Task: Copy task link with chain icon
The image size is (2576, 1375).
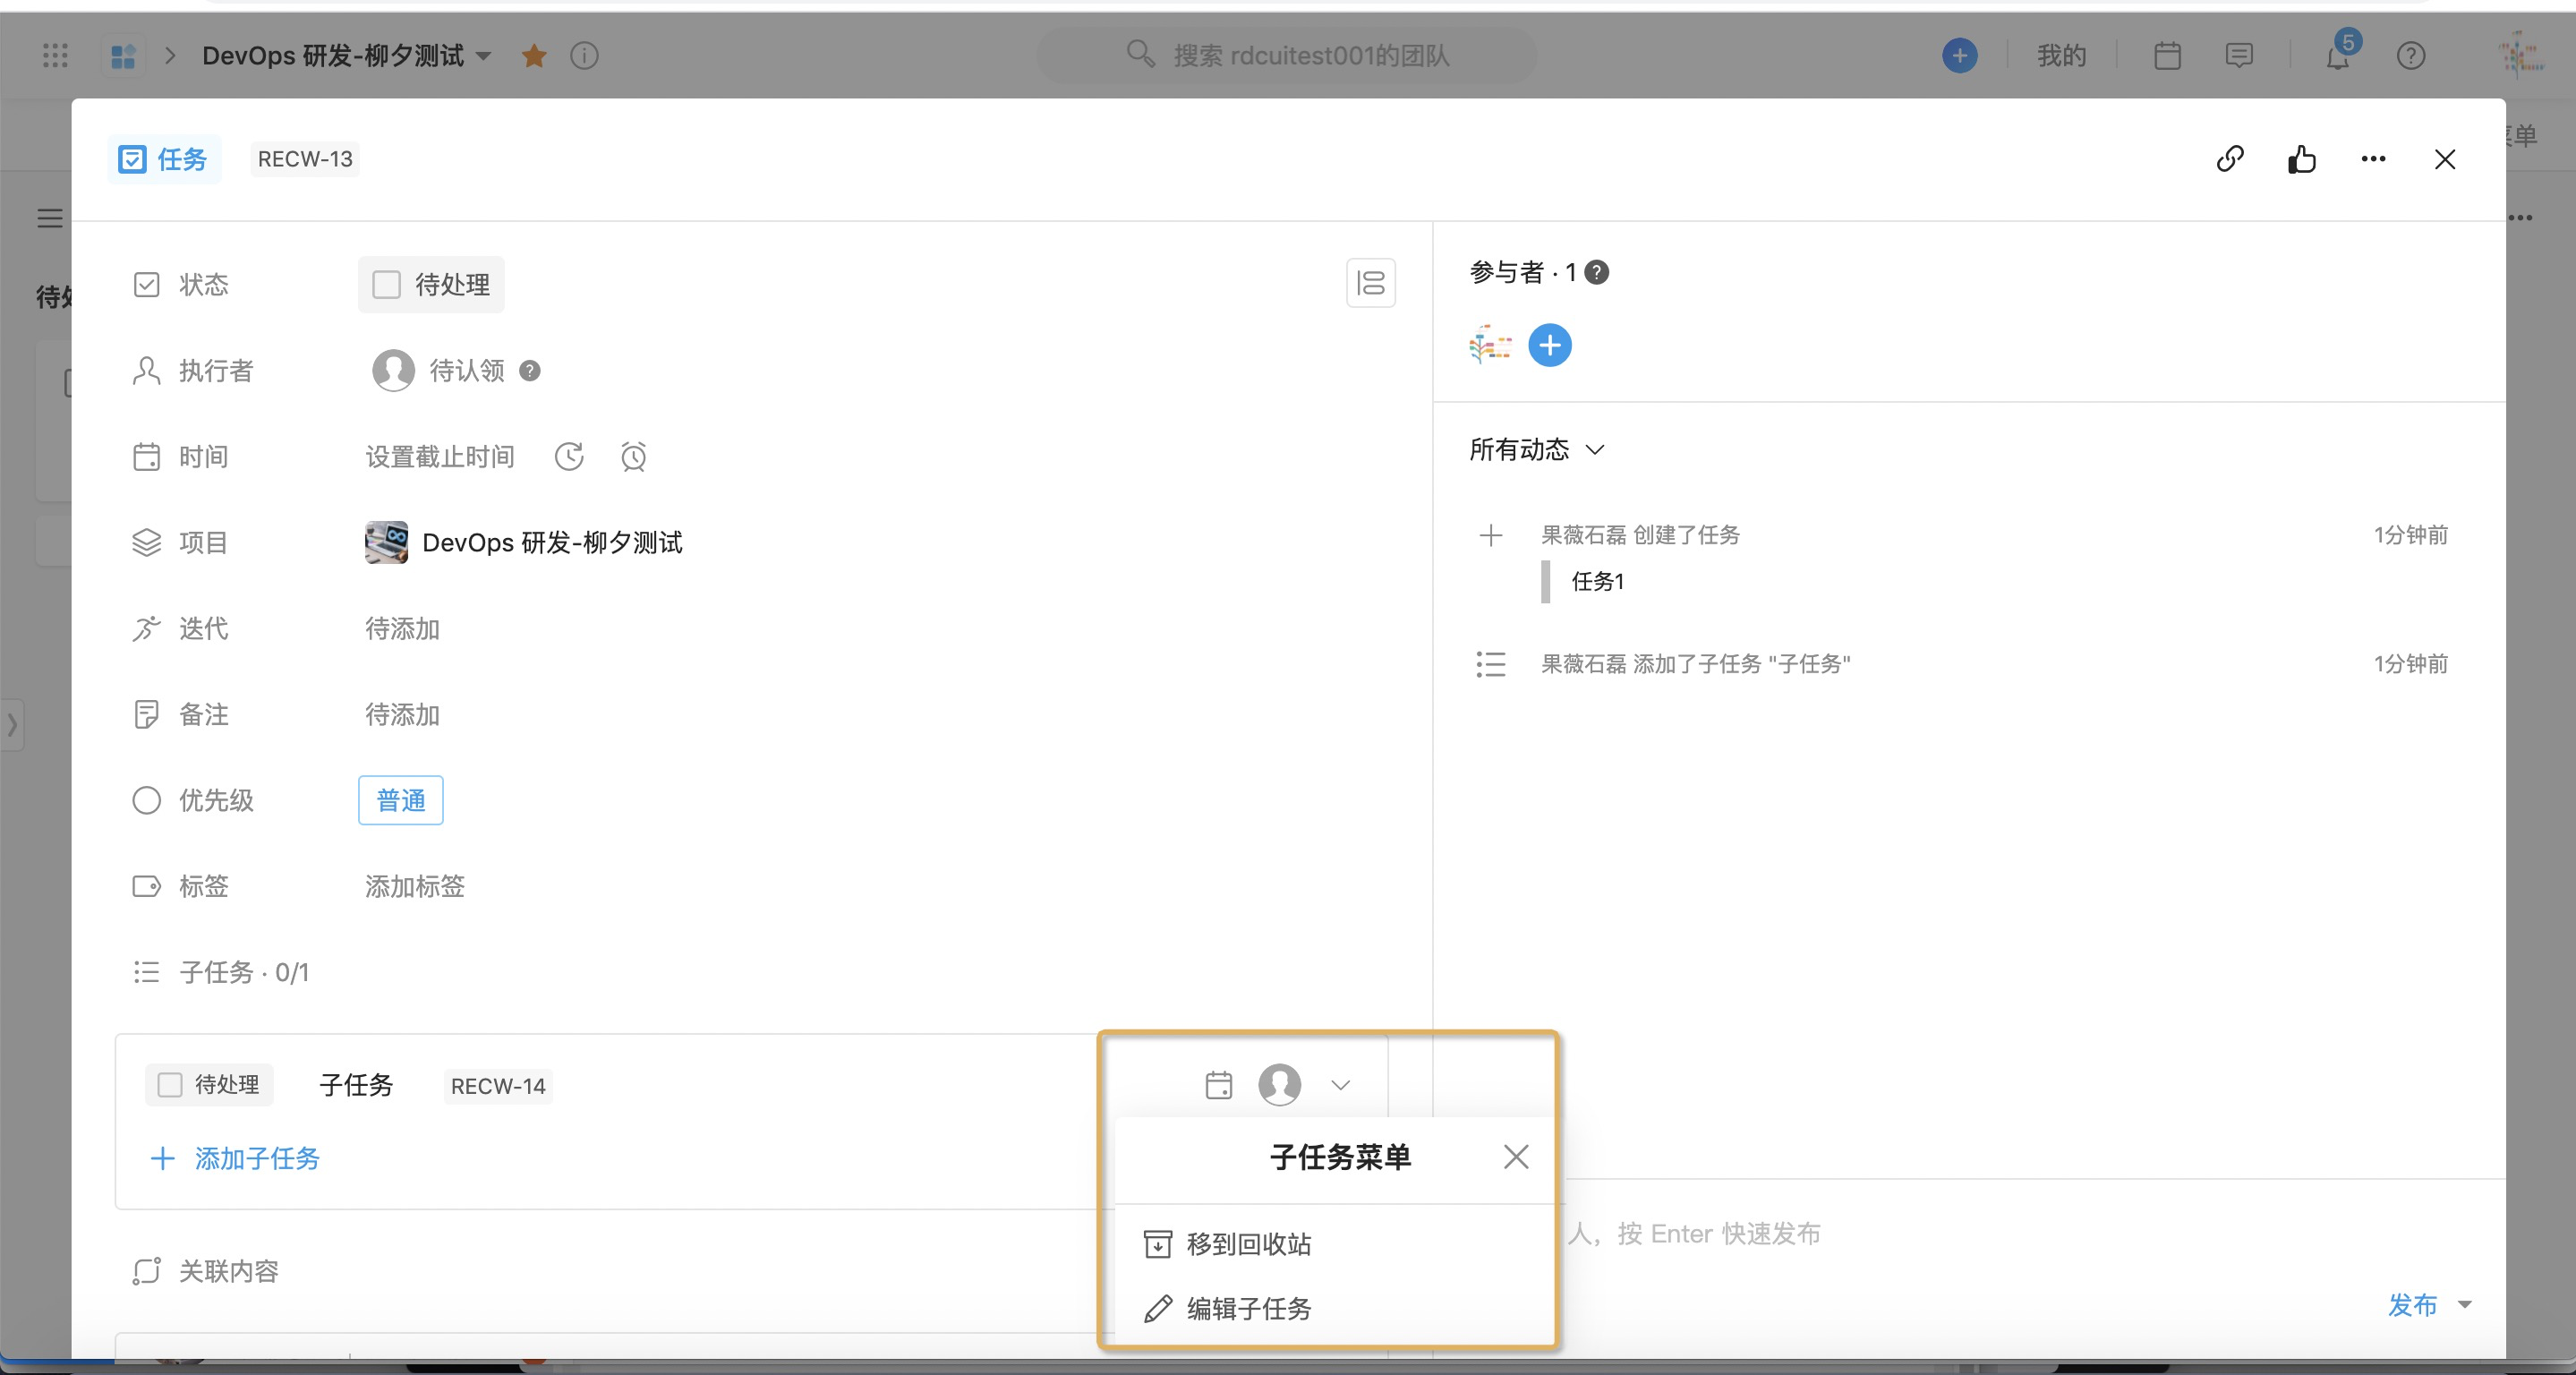Action: [2230, 159]
